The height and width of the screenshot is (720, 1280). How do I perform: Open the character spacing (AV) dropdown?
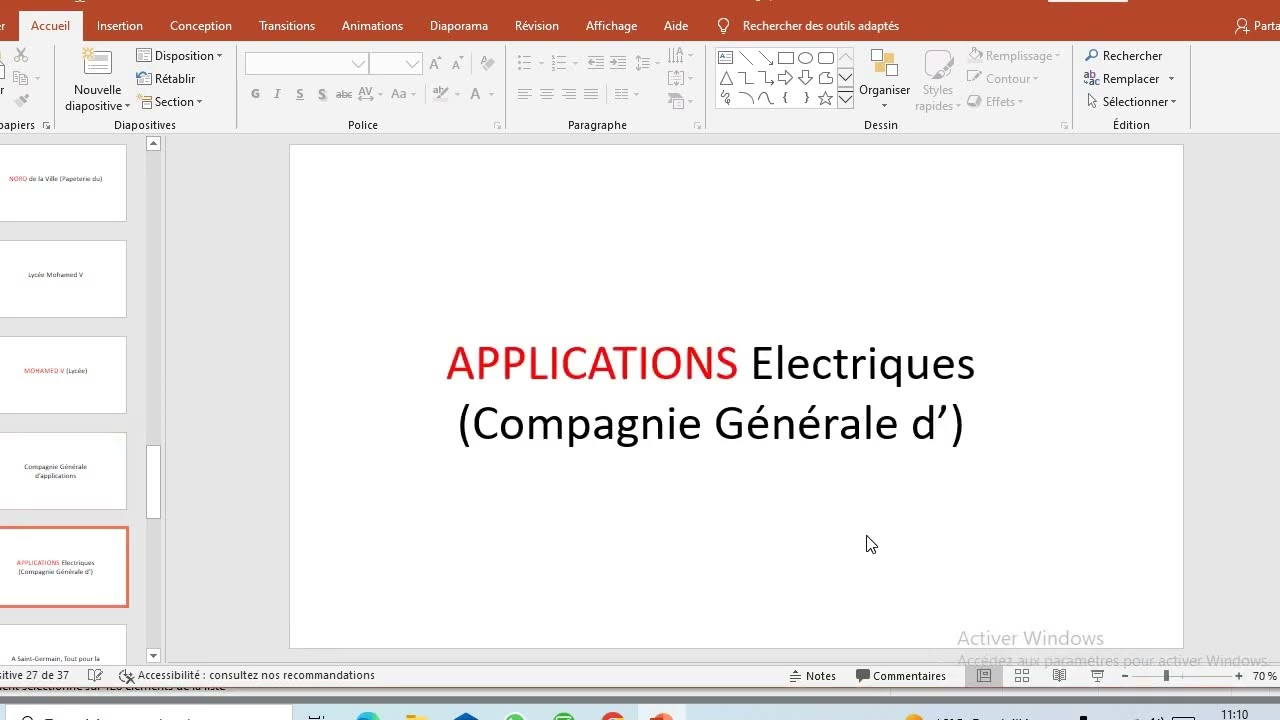[369, 94]
